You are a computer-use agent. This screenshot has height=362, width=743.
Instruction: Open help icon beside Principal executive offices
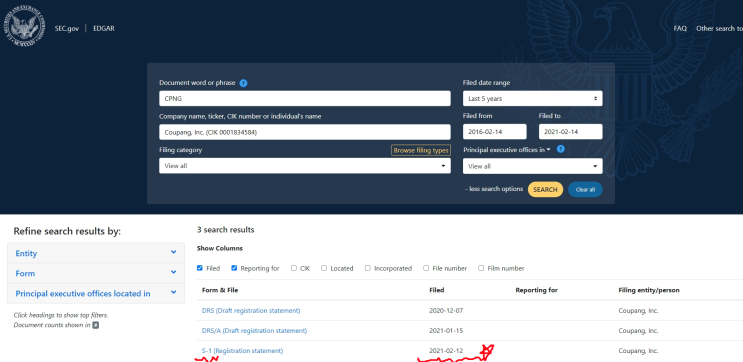561,149
